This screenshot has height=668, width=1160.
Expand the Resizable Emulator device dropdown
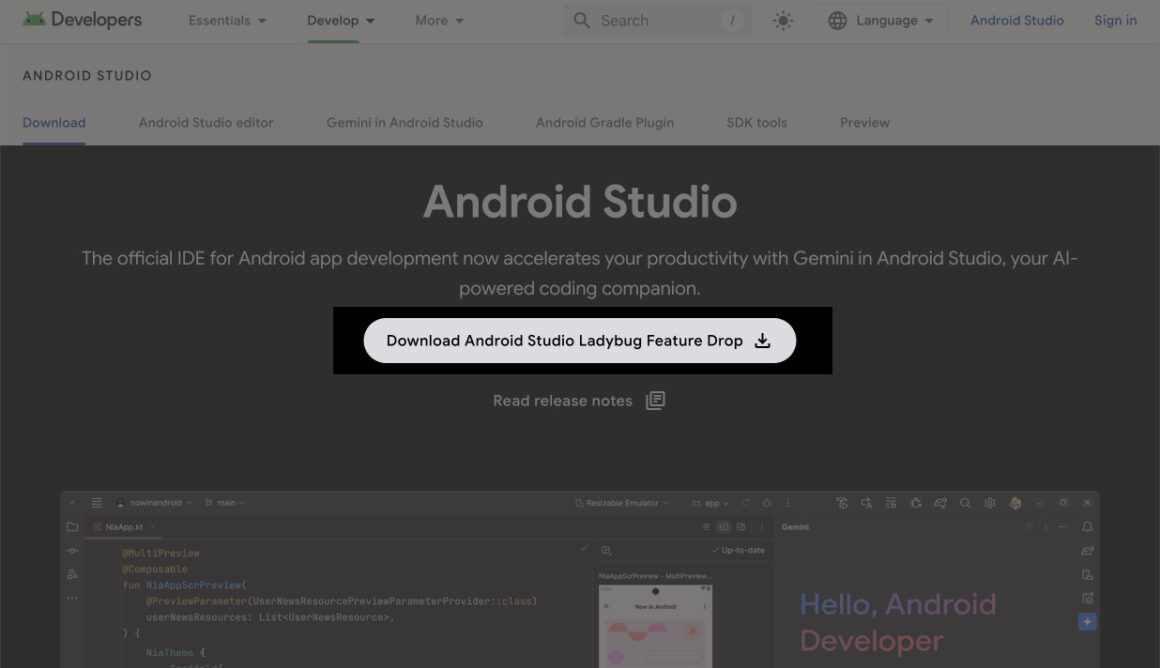[621, 502]
